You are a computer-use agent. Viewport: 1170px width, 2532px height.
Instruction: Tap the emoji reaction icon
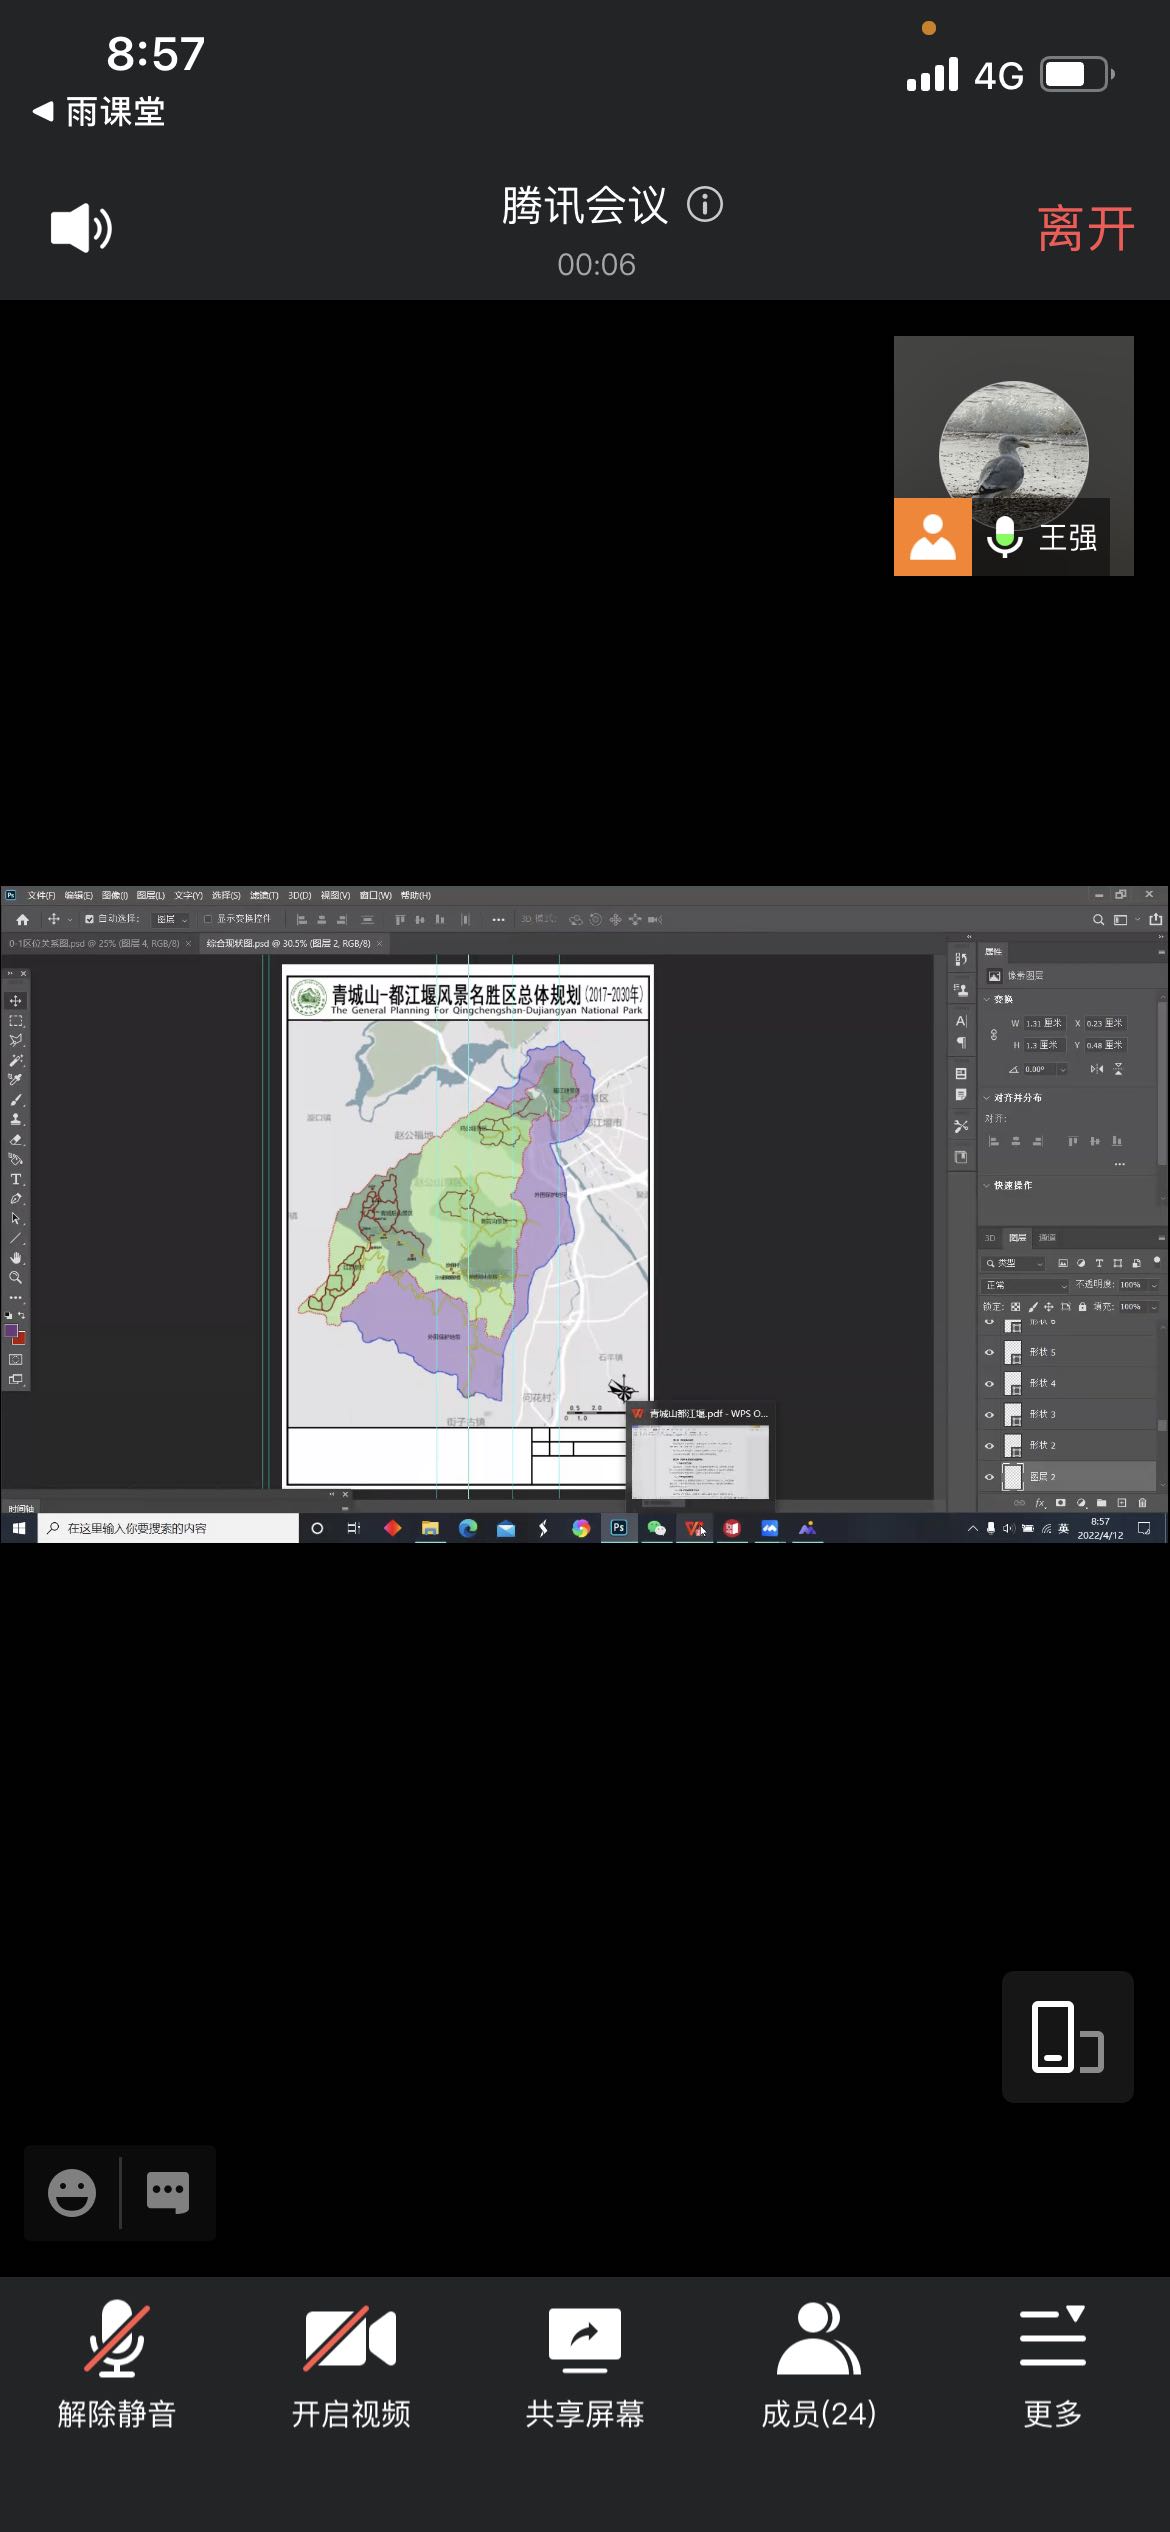(x=72, y=2193)
